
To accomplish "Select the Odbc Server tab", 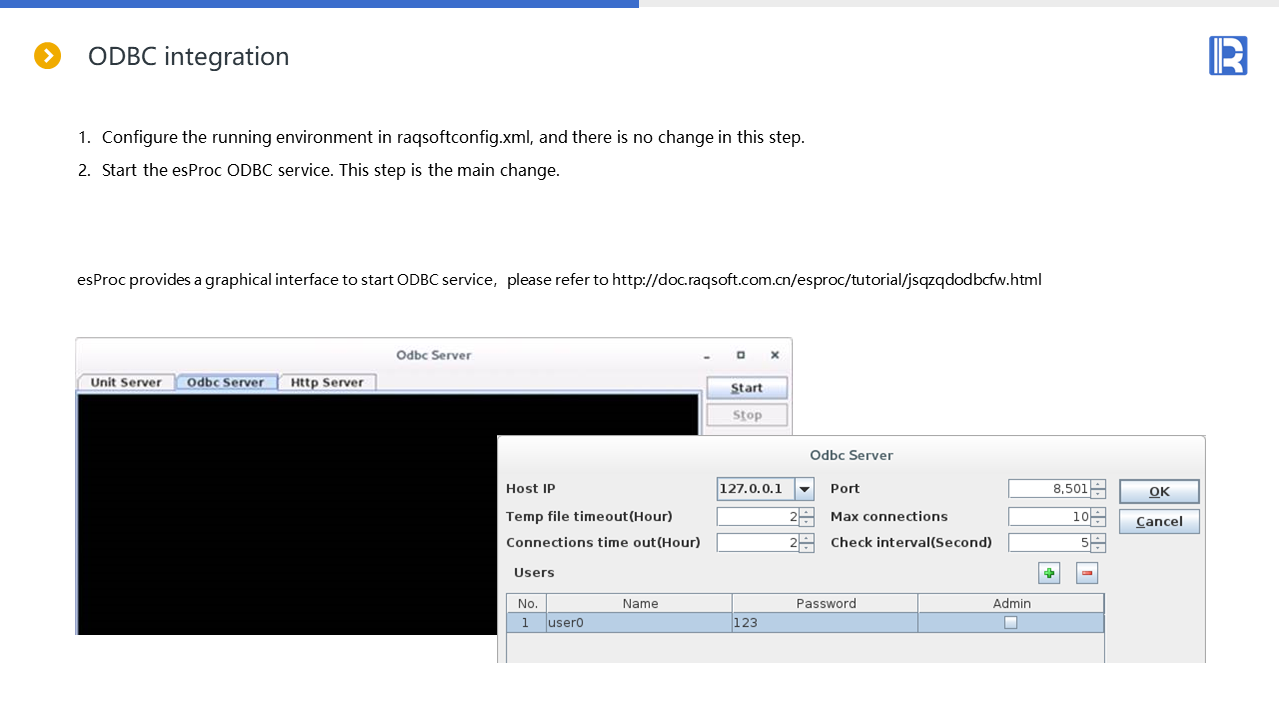I will pyautogui.click(x=226, y=382).
